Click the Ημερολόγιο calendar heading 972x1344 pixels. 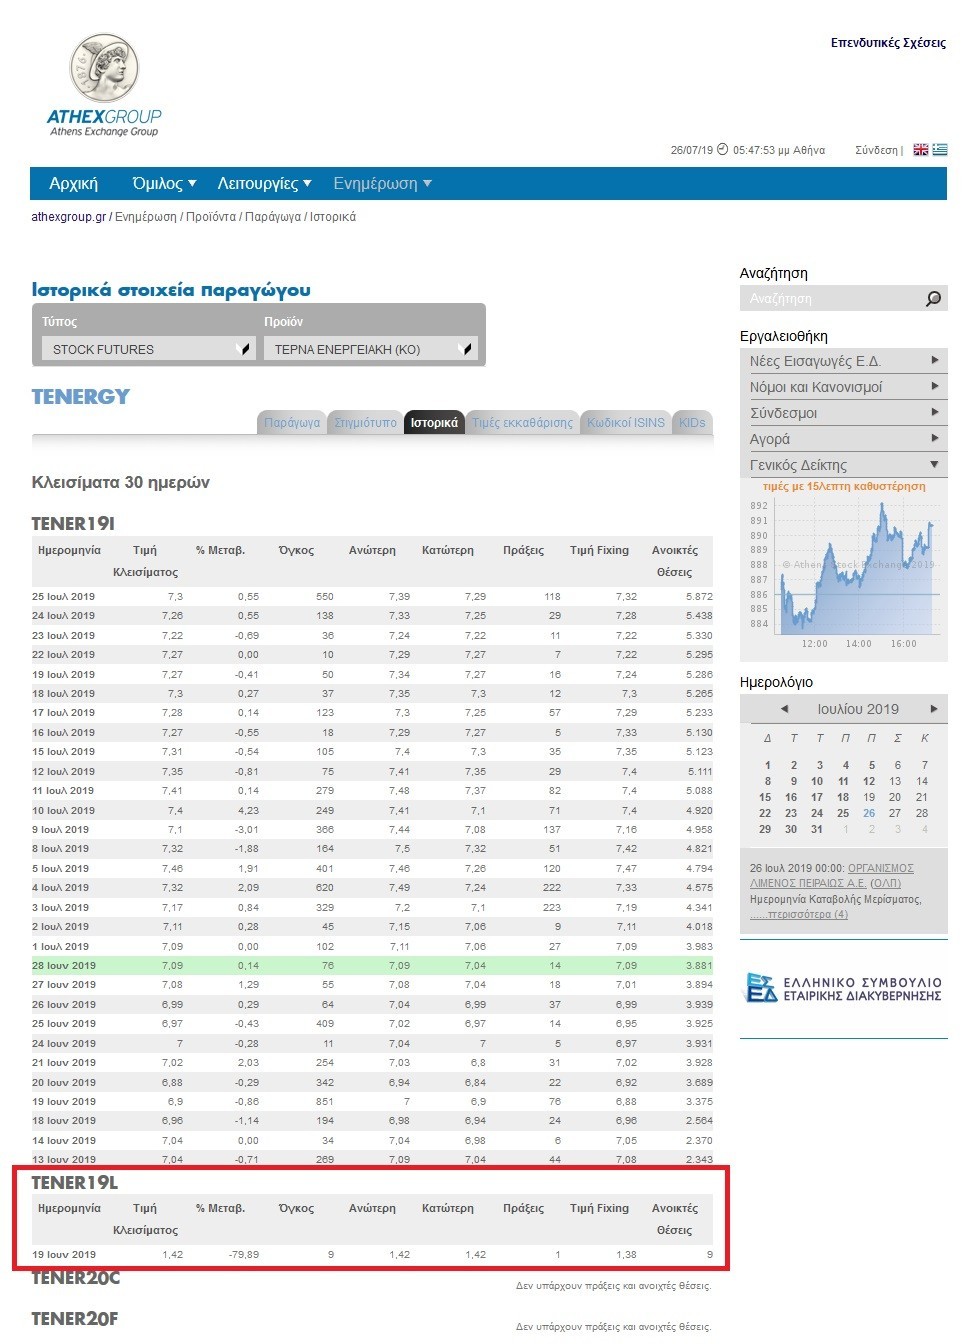click(x=776, y=682)
